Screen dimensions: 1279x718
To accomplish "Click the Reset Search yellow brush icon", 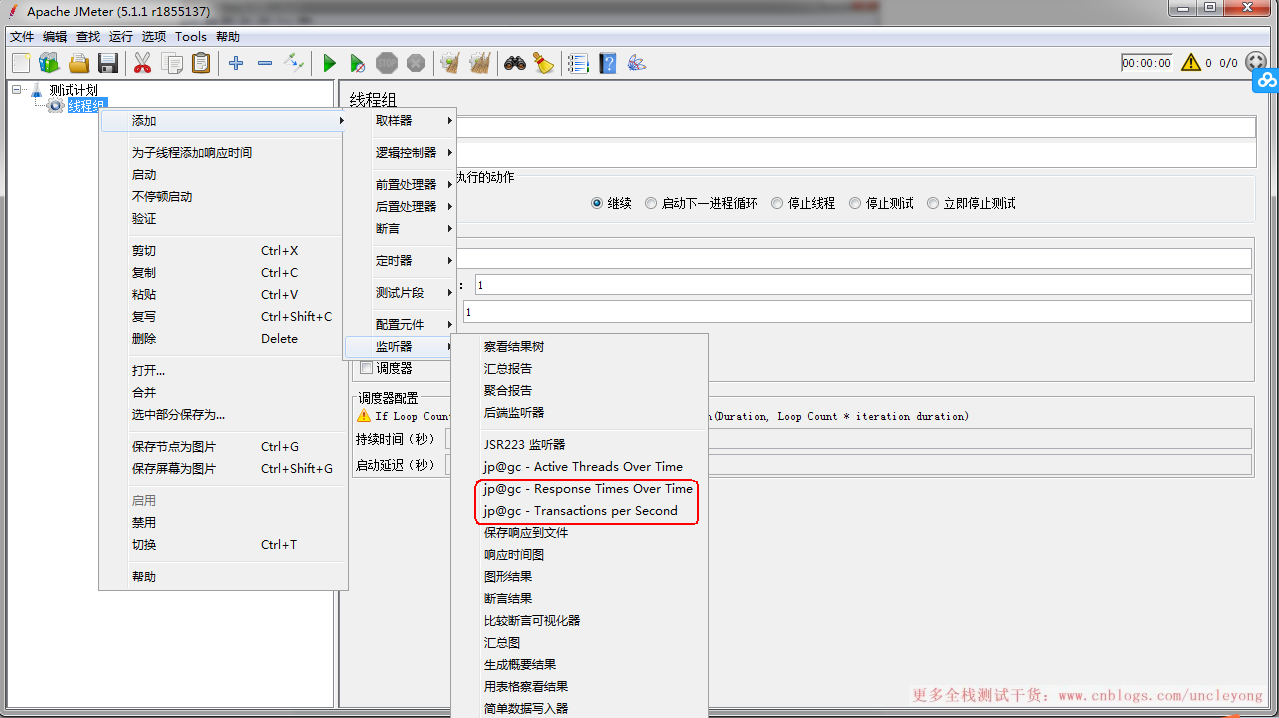I will [x=544, y=63].
